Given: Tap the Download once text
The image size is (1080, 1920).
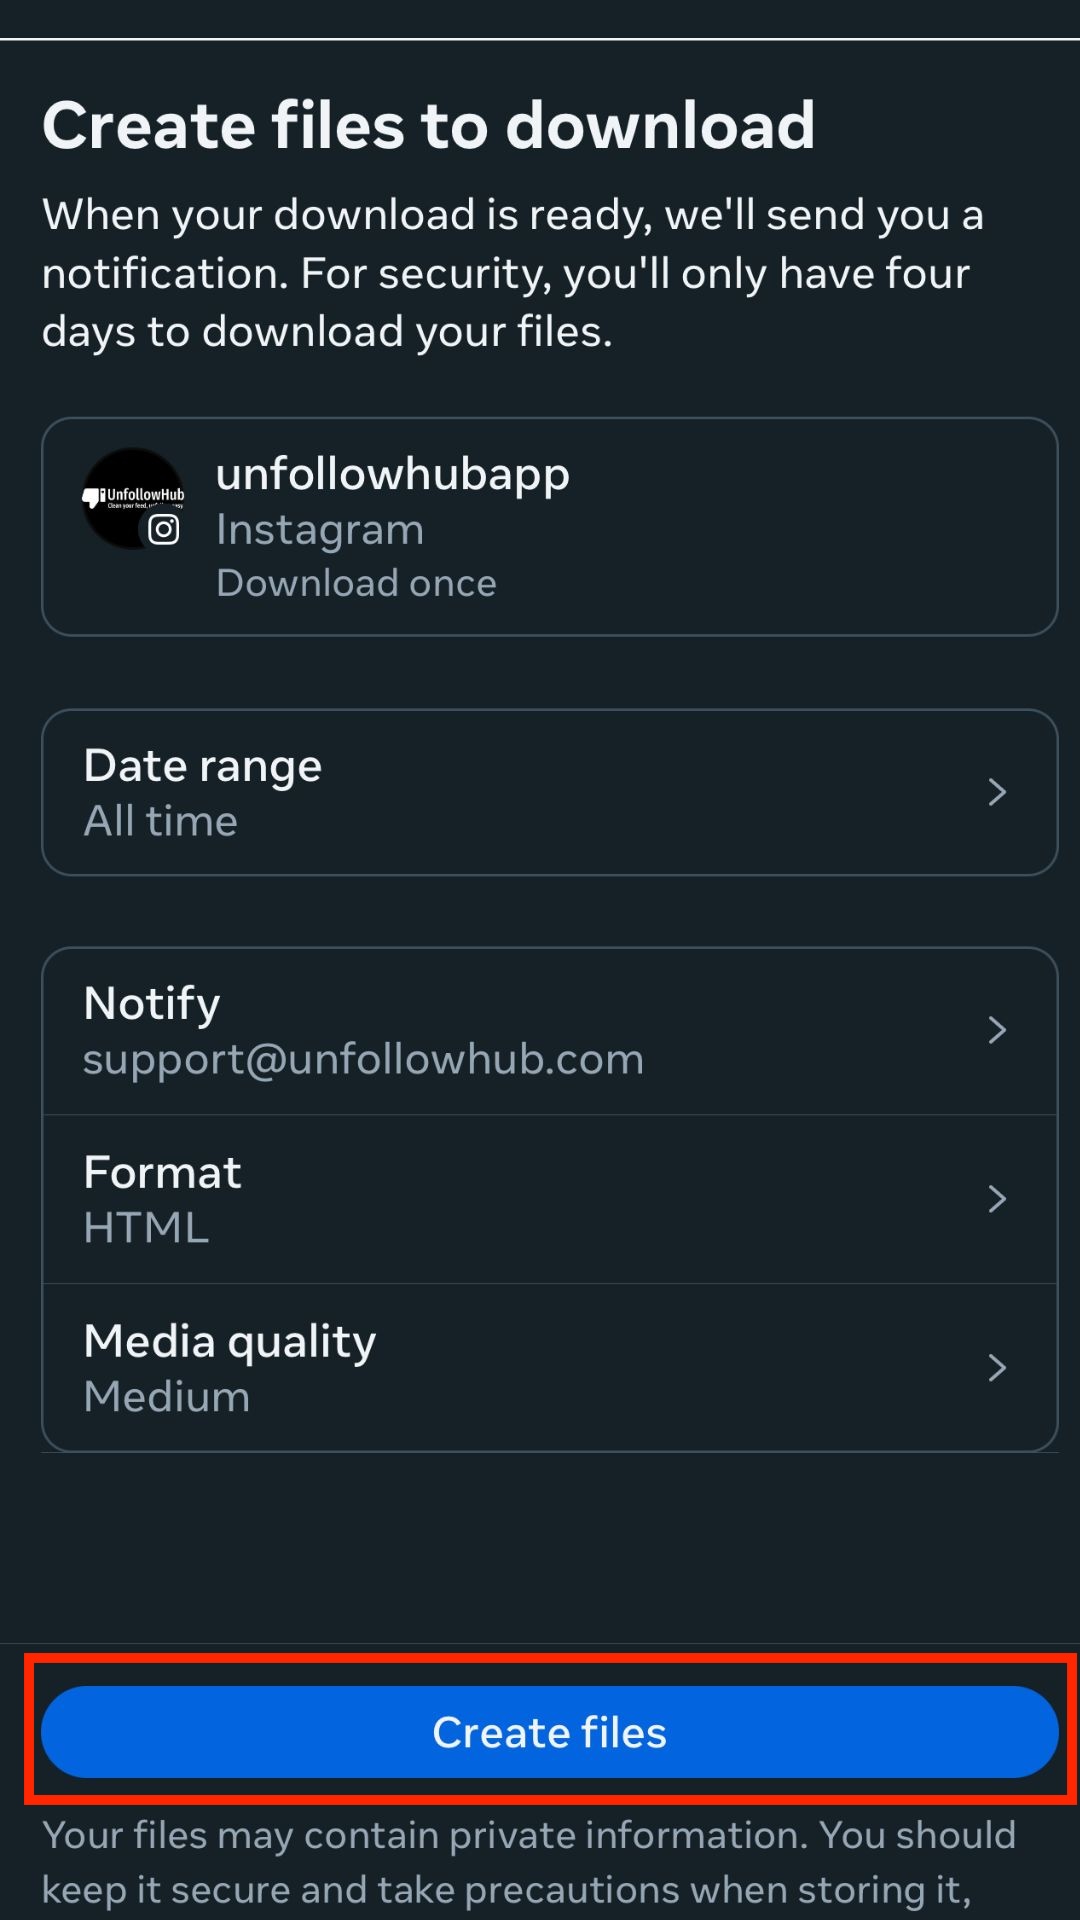Looking at the screenshot, I should (356, 583).
